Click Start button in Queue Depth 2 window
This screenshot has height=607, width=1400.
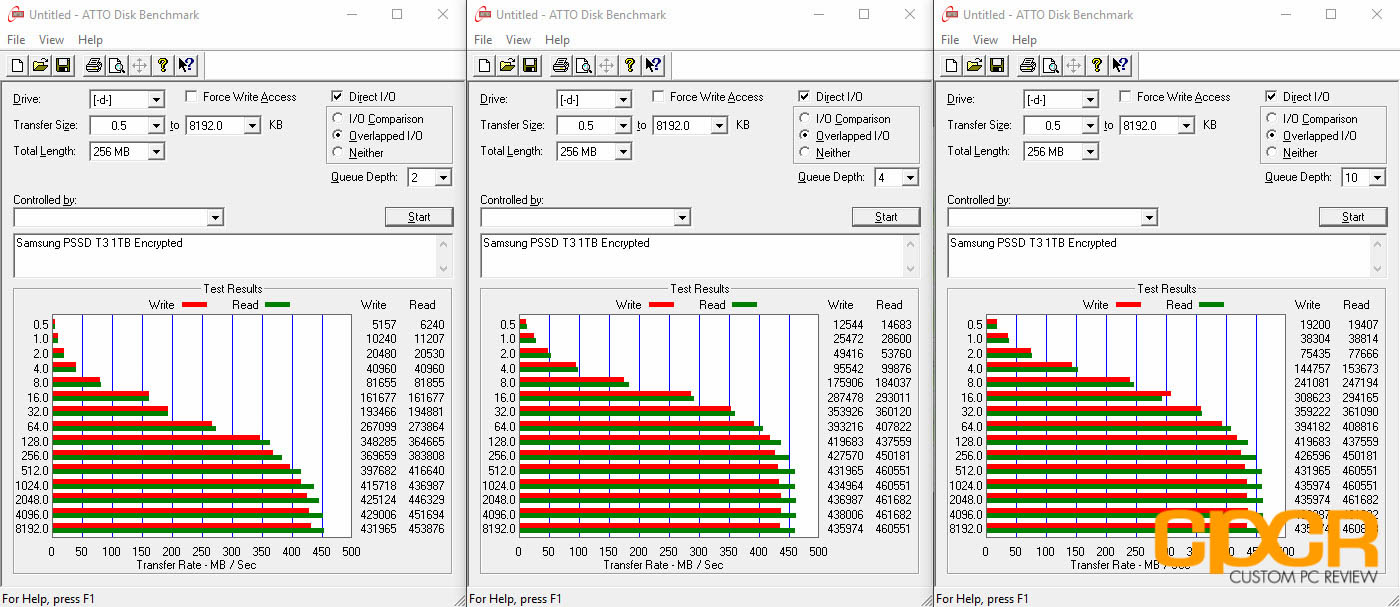click(x=419, y=217)
